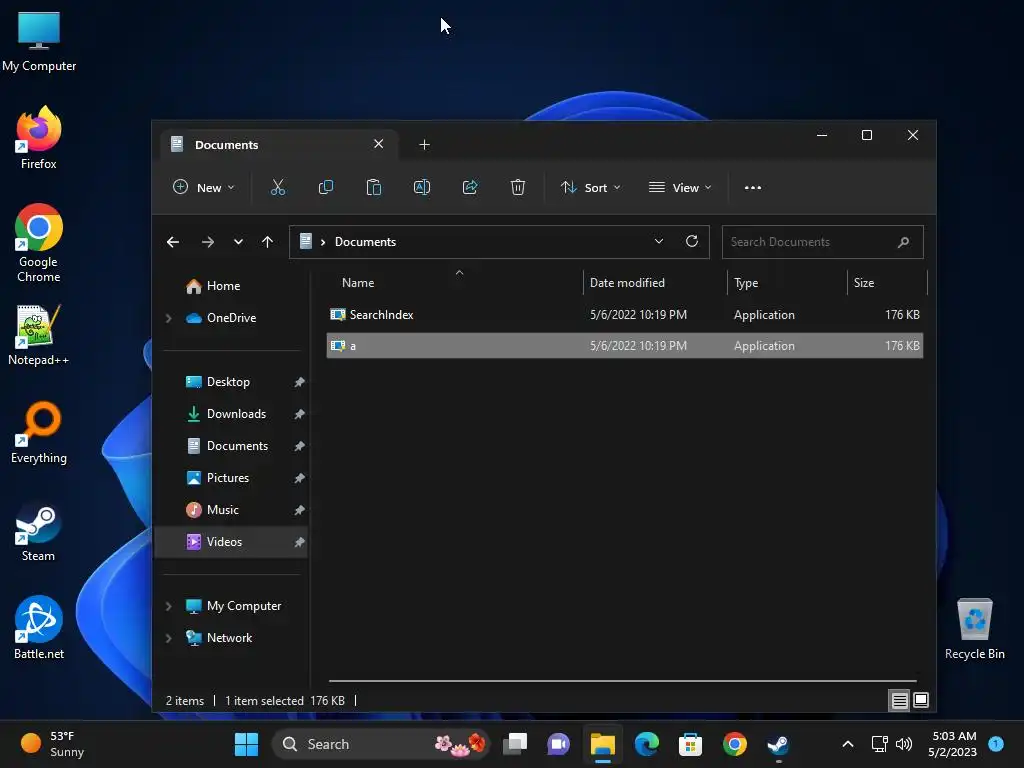Open the View dropdown menu
Image resolution: width=1024 pixels, height=768 pixels.
click(679, 187)
